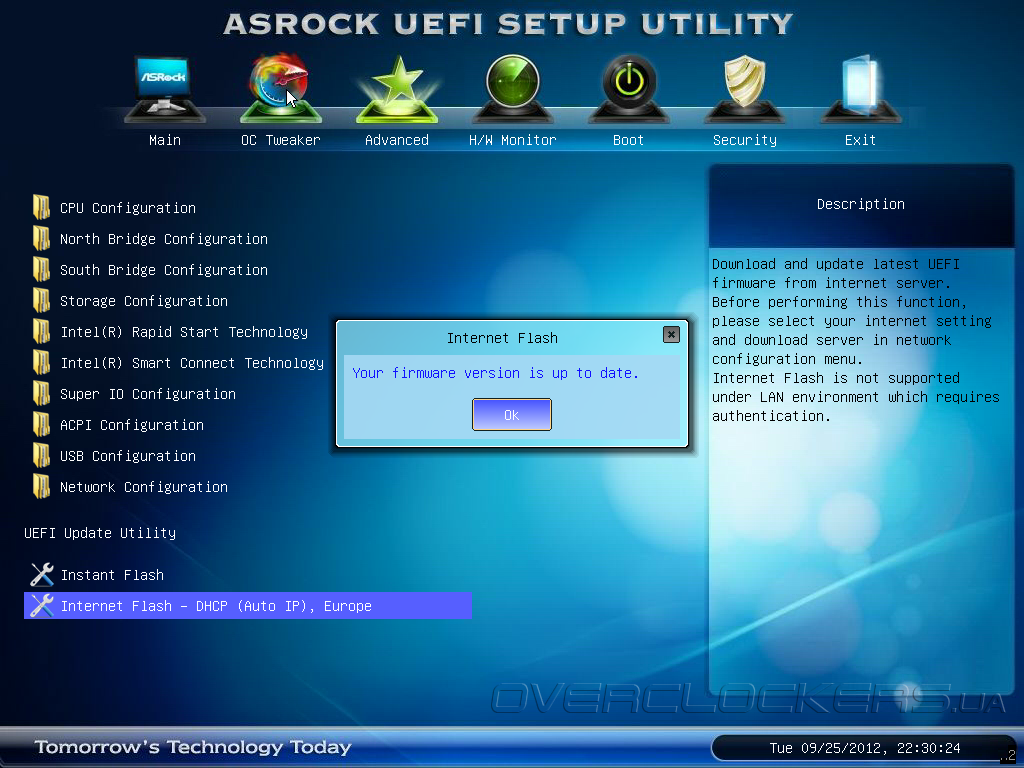Click the Network Configuration folder icon
Image resolution: width=1024 pixels, height=768 pixels.
point(41,487)
